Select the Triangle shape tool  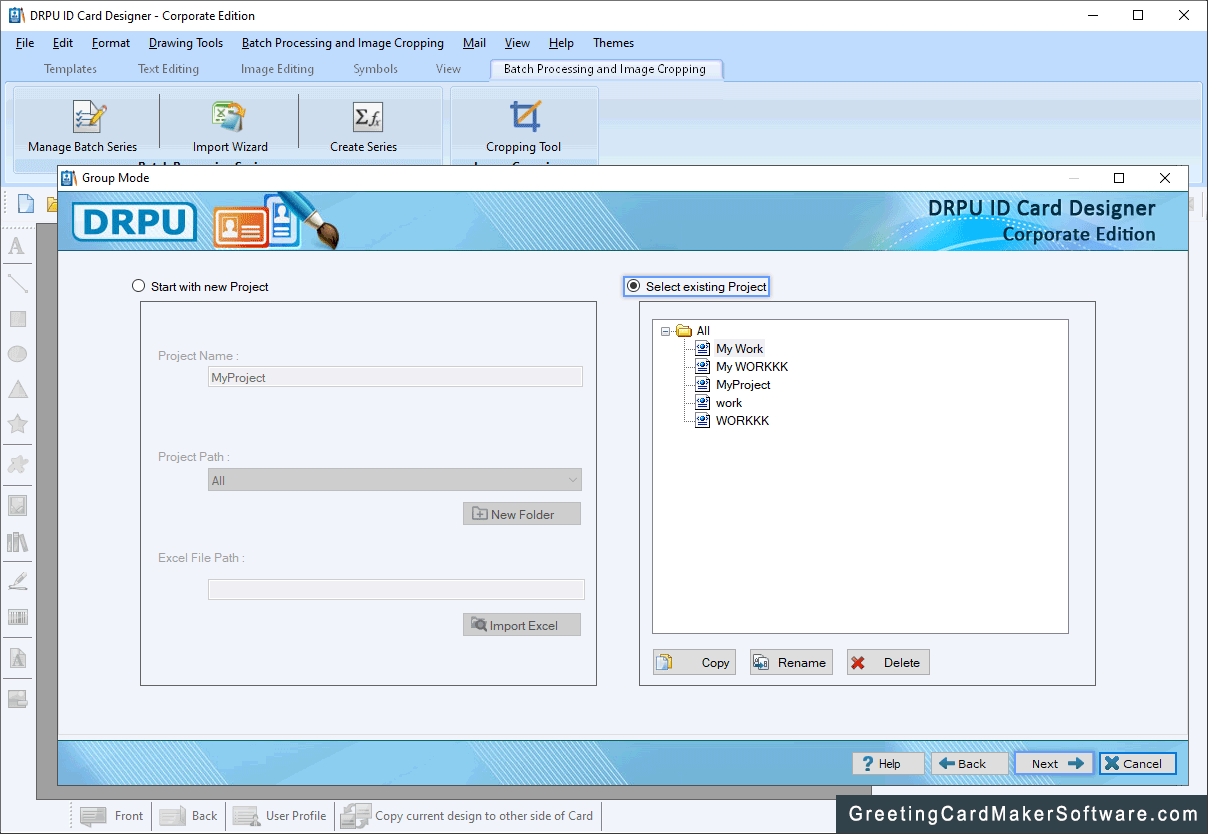click(17, 389)
